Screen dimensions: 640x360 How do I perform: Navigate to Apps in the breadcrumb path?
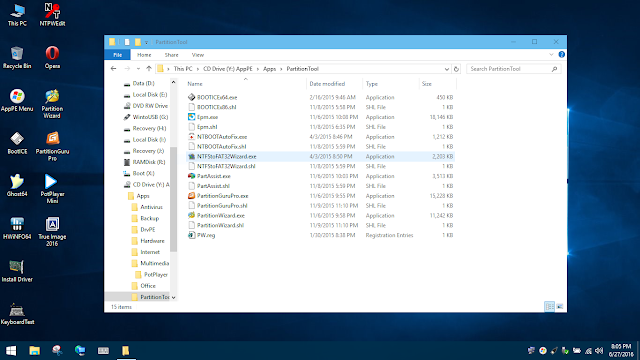point(269,69)
